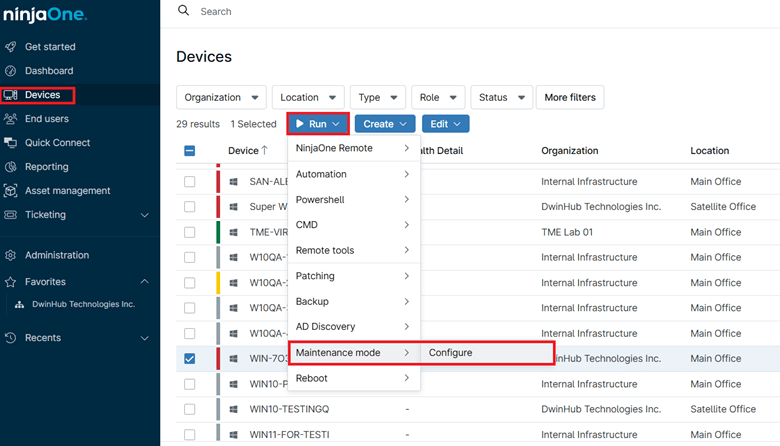Image resolution: width=780 pixels, height=446 pixels.
Task: Click the Run button
Action: click(x=318, y=124)
